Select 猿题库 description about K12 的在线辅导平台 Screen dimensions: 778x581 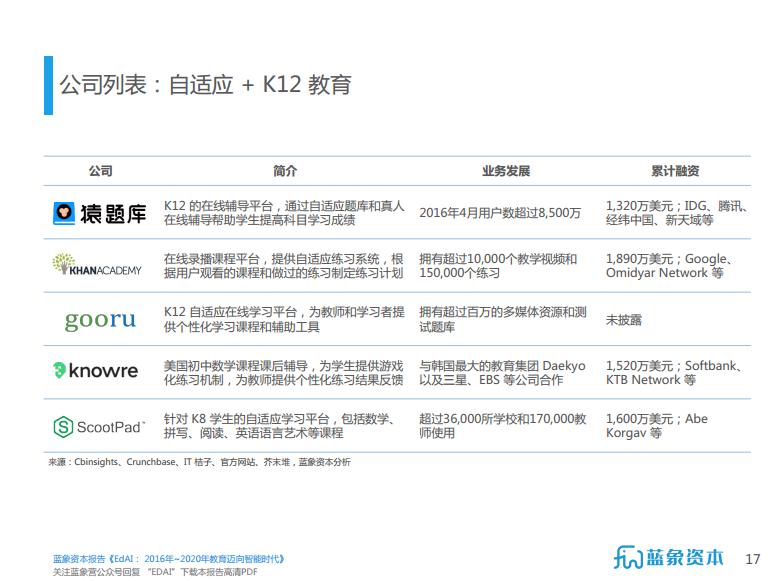tap(284, 213)
